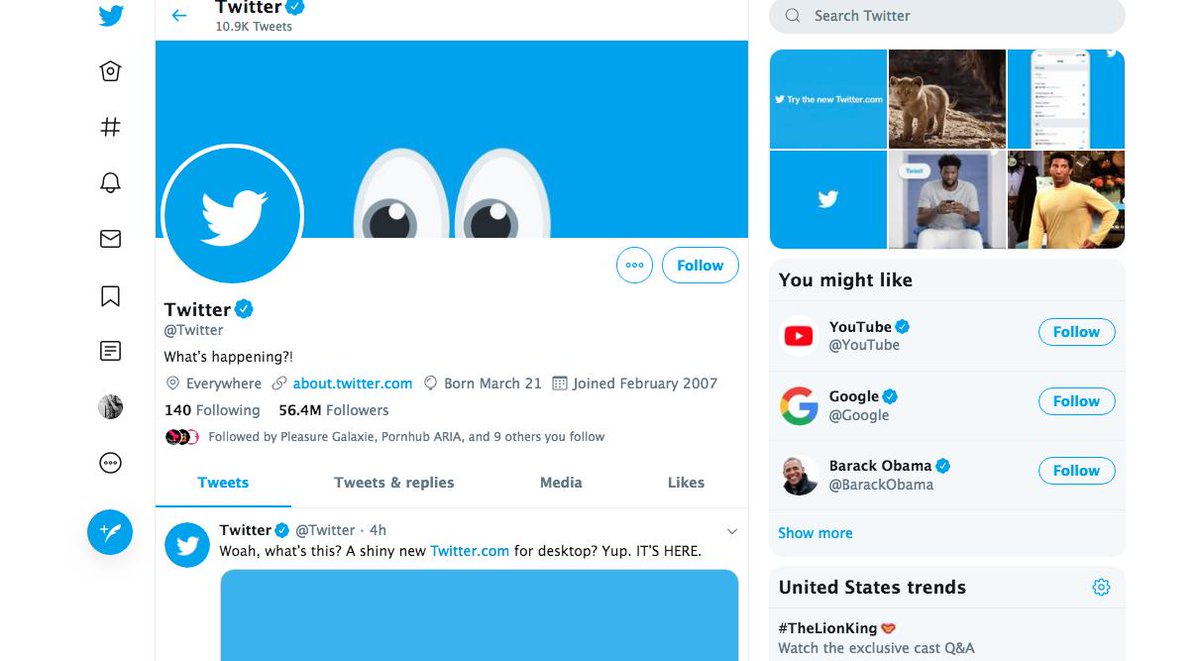This screenshot has height=661, width=1200.
Task: Expand the tweet caret menu
Action: (x=732, y=531)
